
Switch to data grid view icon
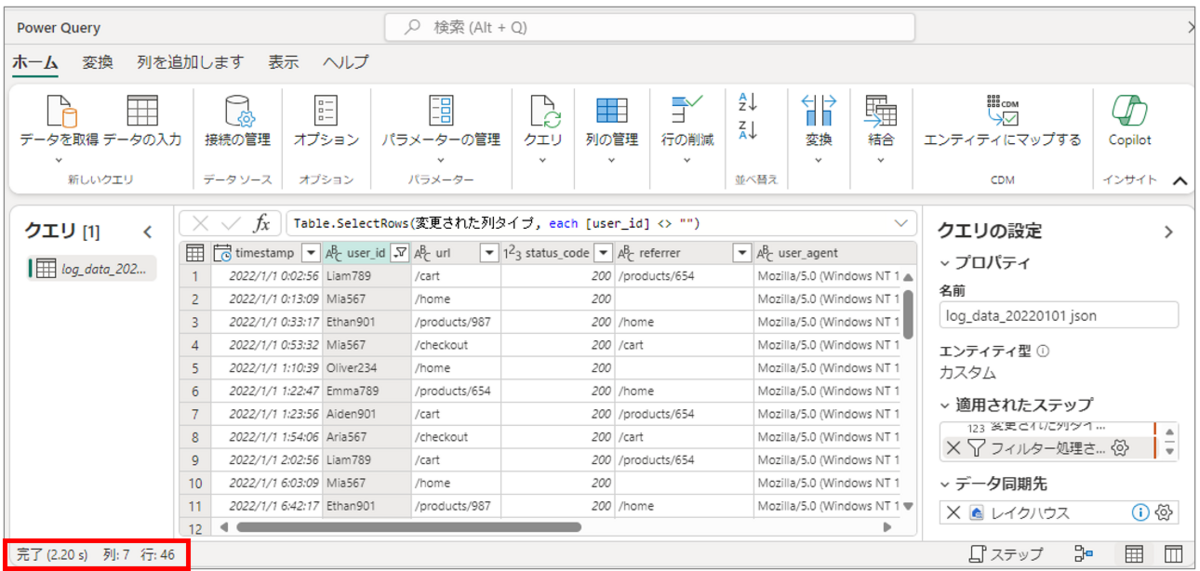click(1134, 553)
